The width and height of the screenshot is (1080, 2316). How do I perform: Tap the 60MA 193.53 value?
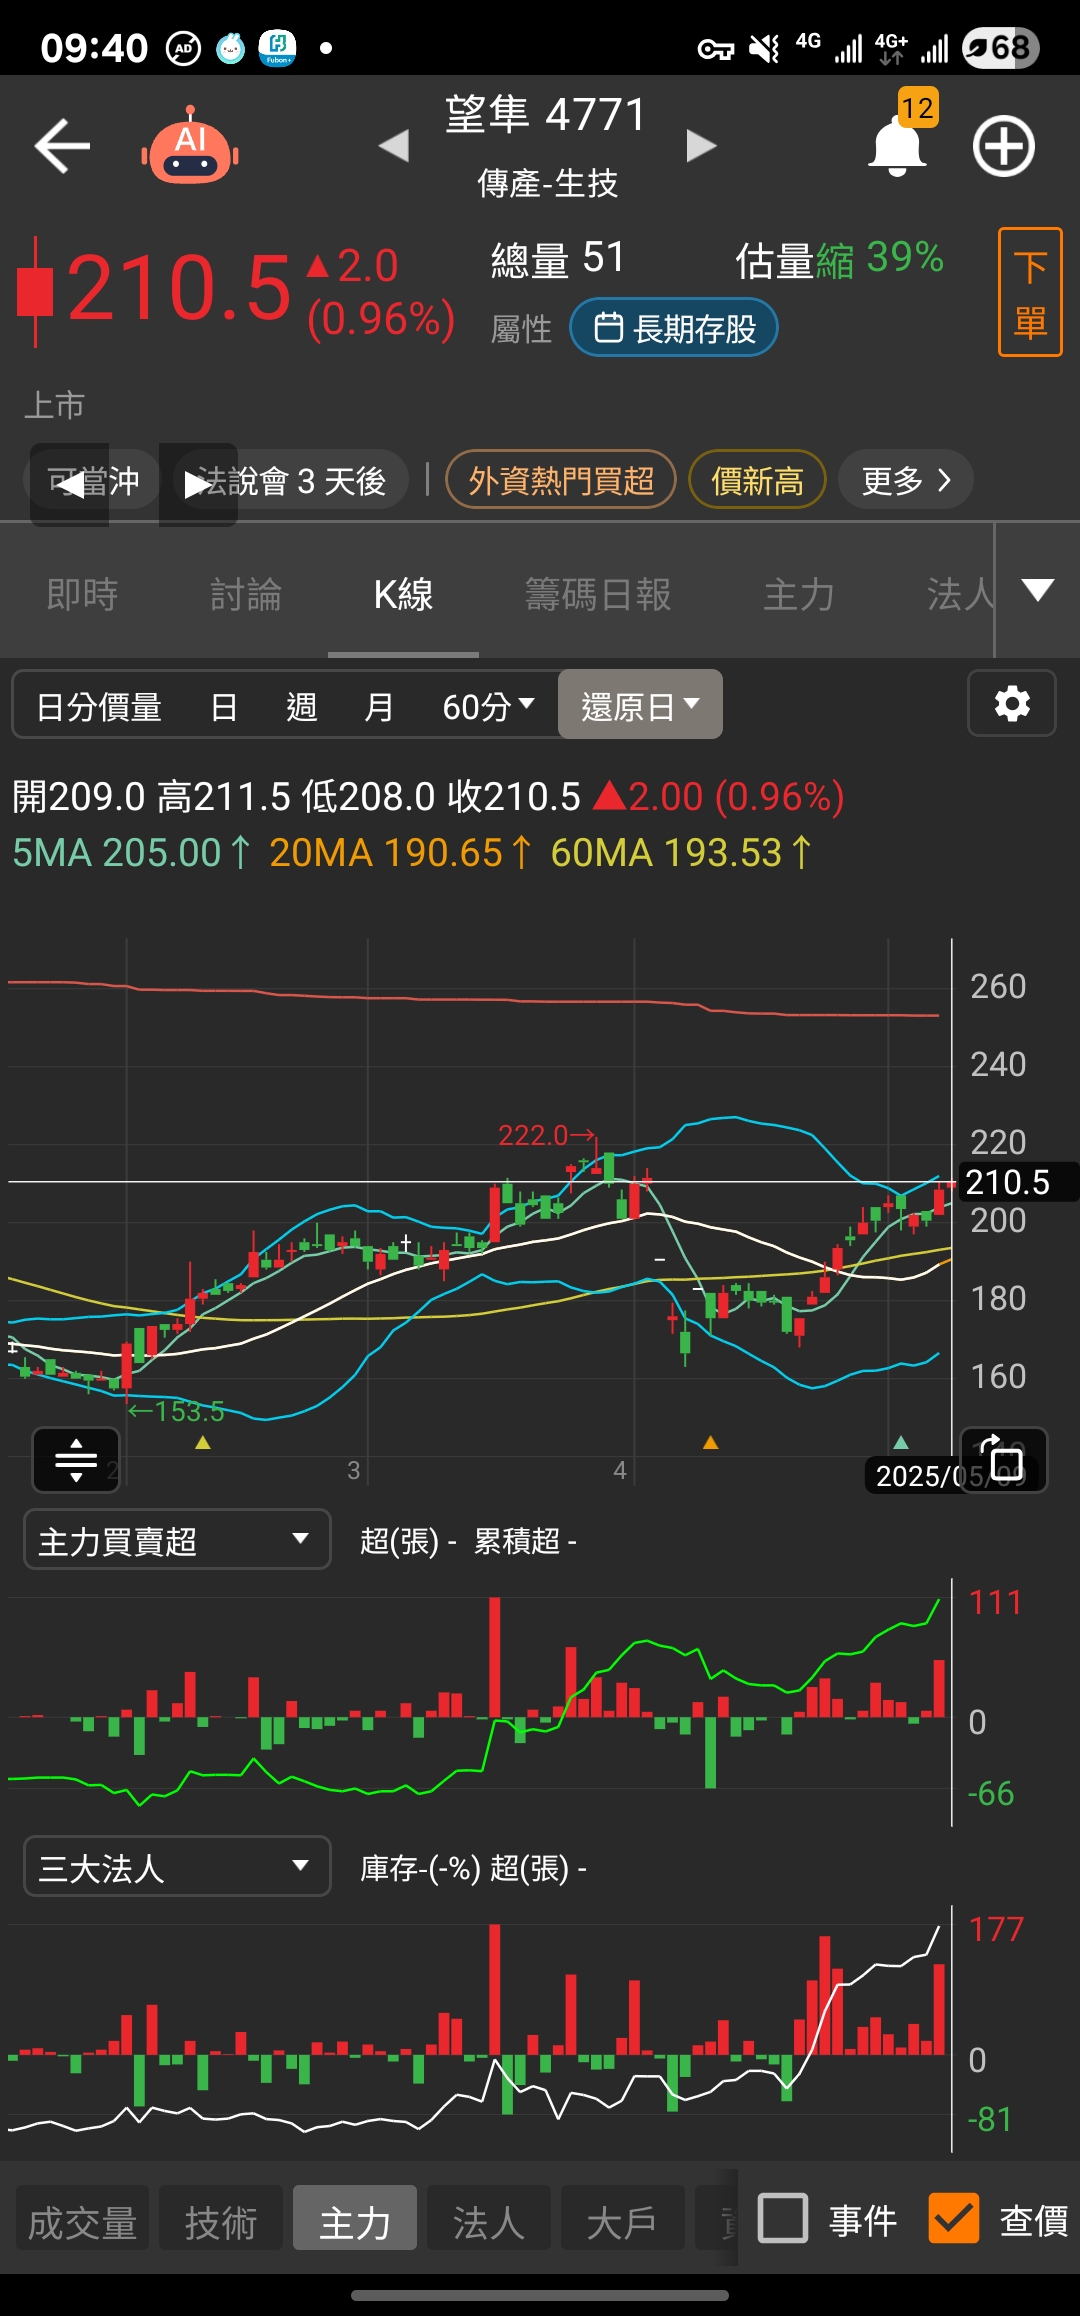pyautogui.click(x=681, y=853)
